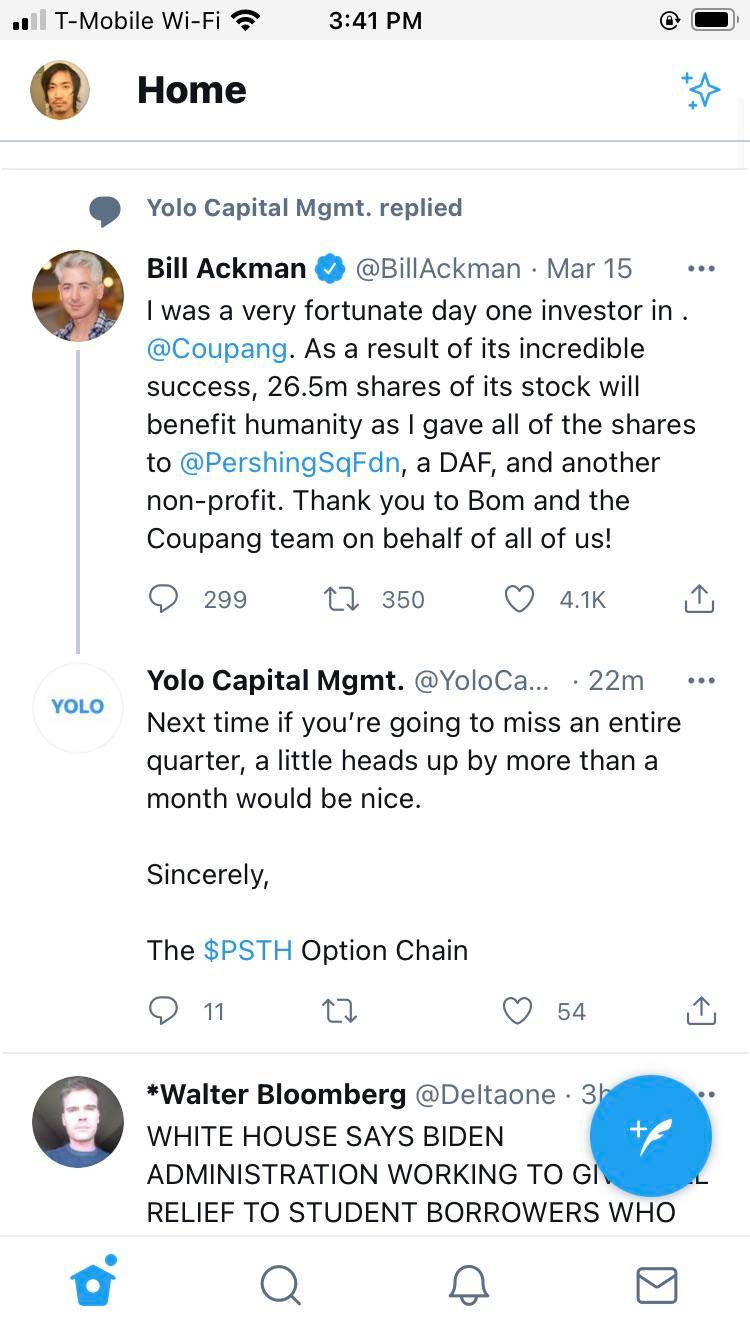Open reply on Bill Ackman's tweet
Screen dimensions: 750x1334
click(x=163, y=599)
